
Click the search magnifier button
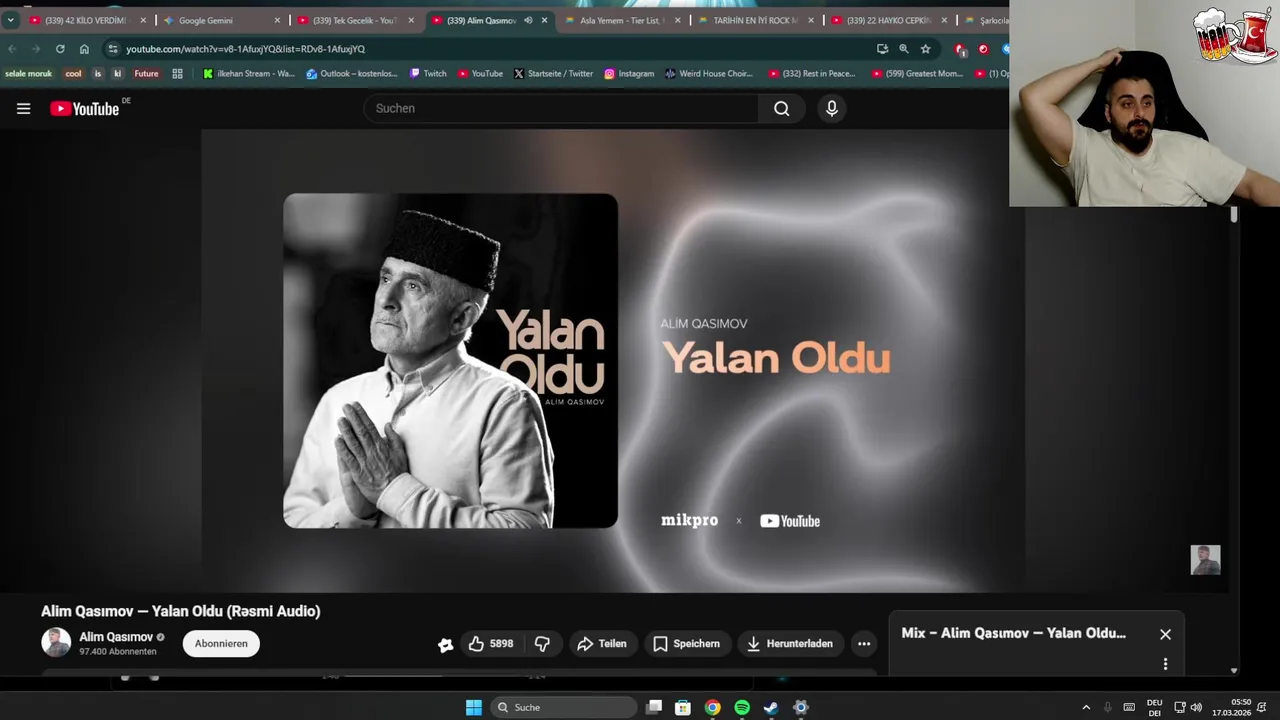tap(782, 108)
